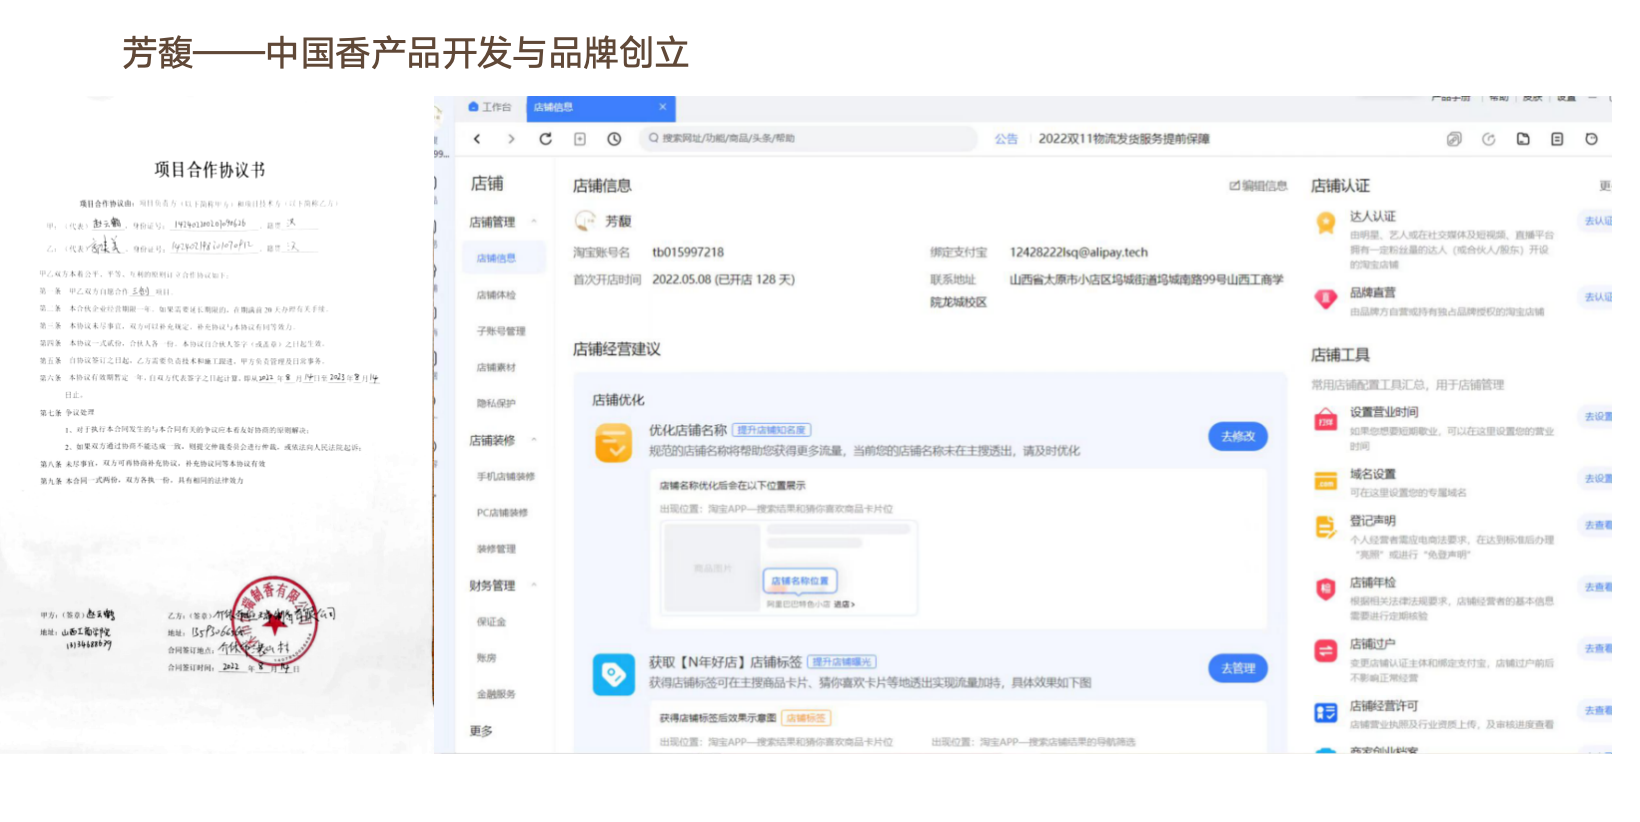Click the 项目合作协议书 document image
1640x822 pixels.
point(216,425)
